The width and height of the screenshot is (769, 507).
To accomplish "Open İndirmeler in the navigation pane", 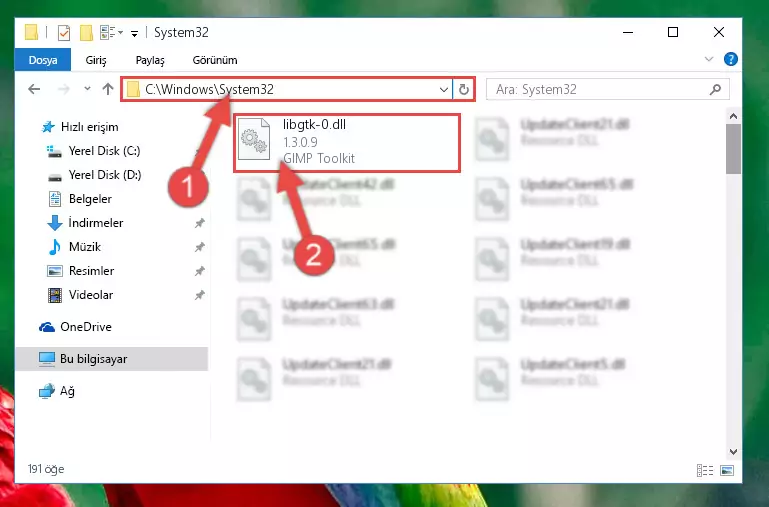I will [85, 223].
